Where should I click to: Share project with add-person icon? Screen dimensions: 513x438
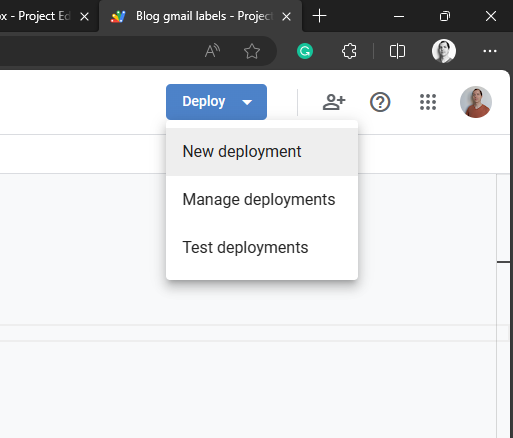point(334,102)
